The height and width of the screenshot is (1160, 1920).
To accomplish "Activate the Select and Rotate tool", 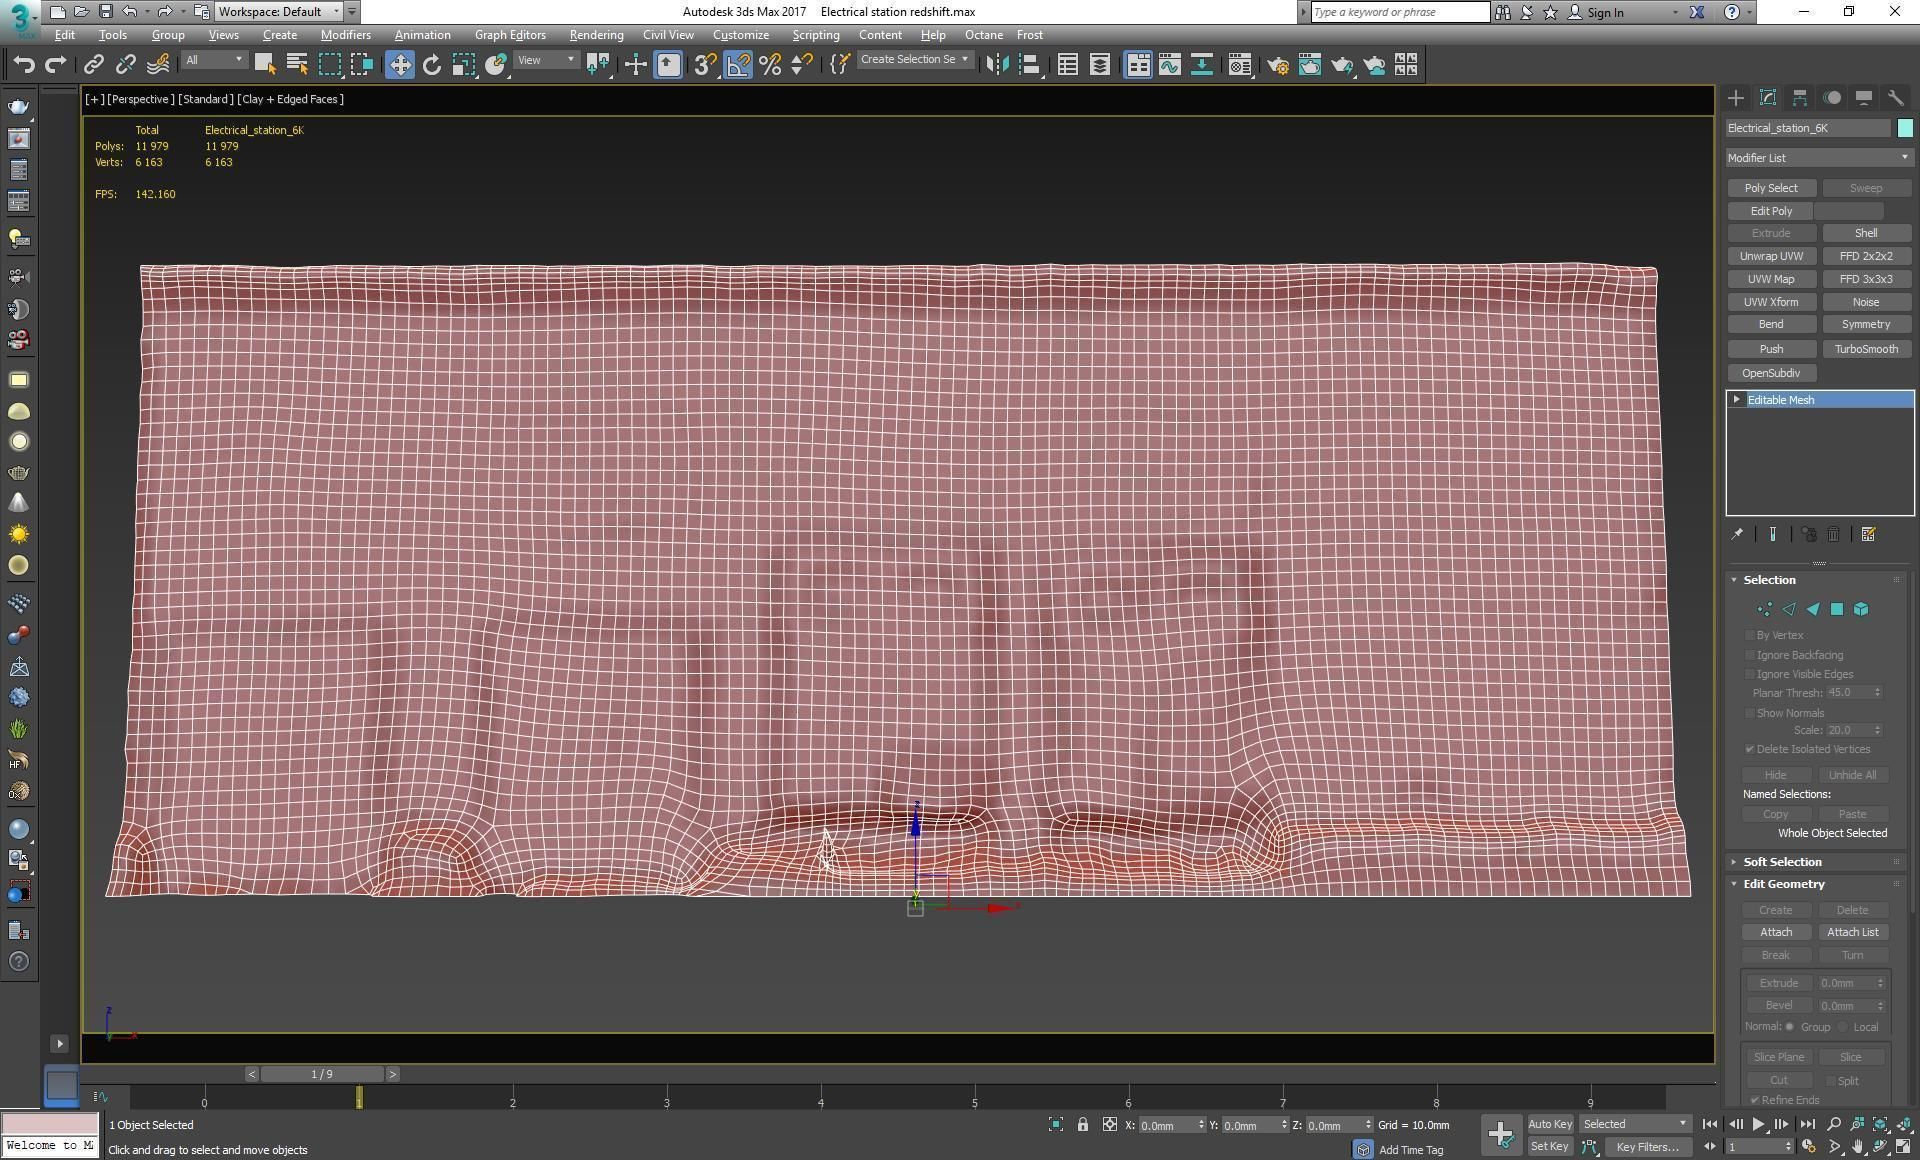I will (432, 65).
